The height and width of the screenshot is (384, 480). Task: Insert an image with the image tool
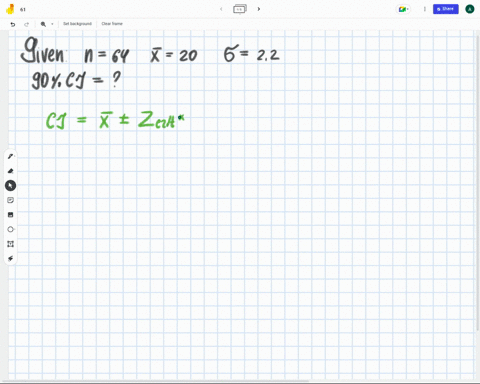(x=10, y=215)
